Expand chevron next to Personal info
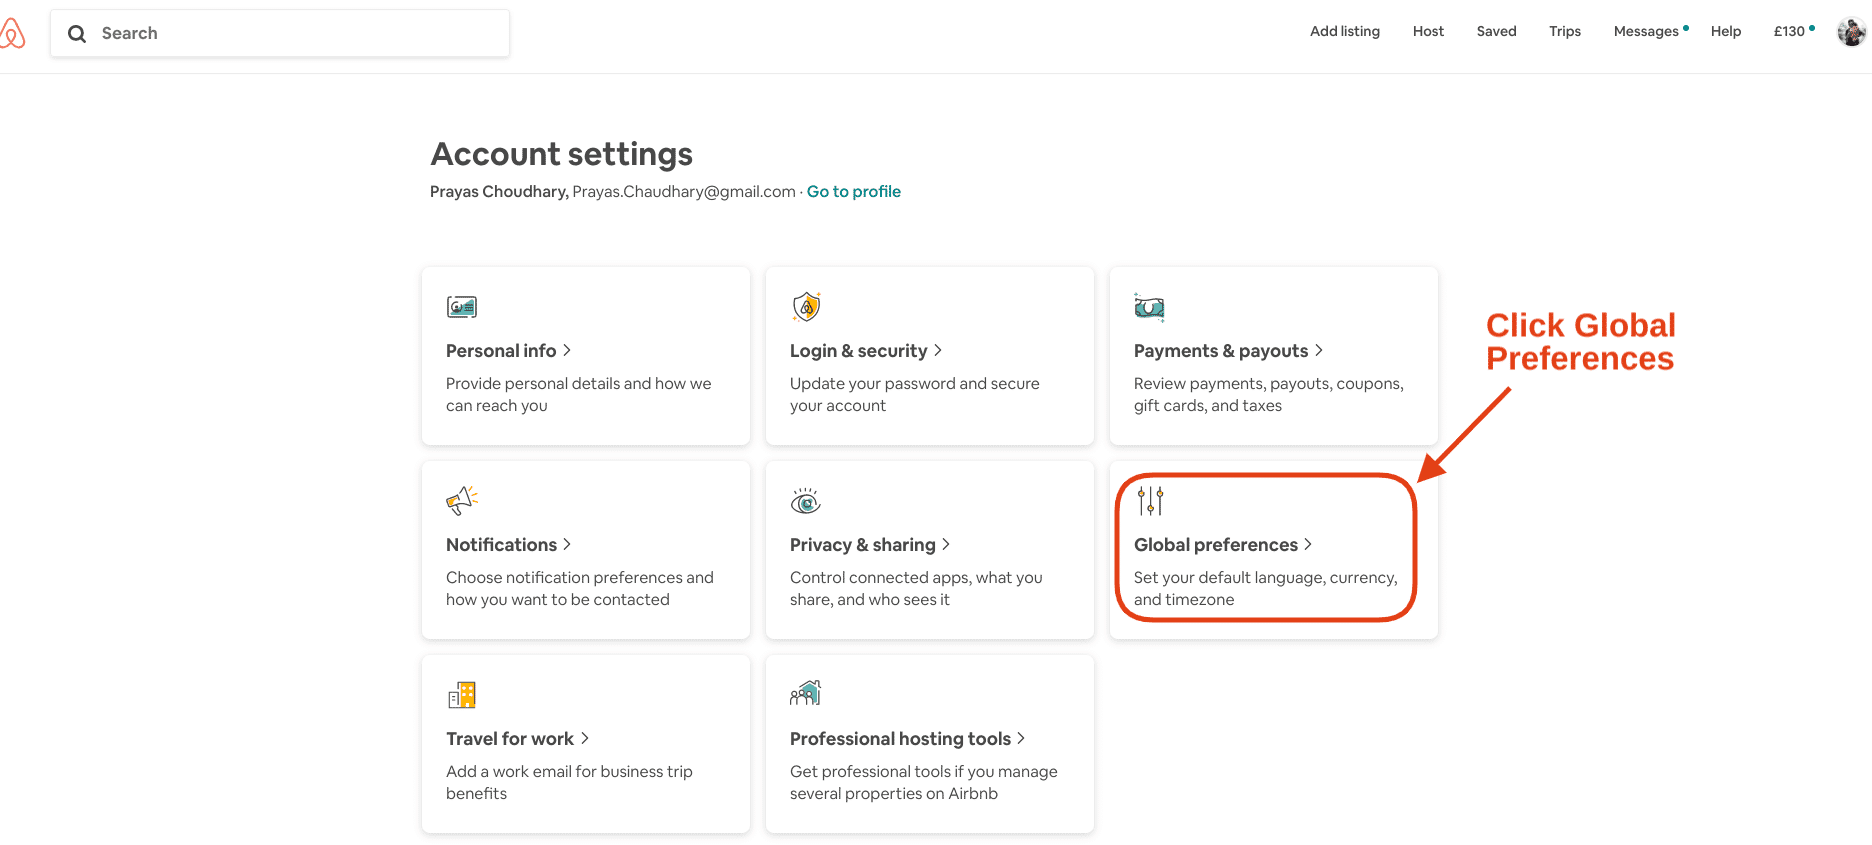 [x=567, y=350]
